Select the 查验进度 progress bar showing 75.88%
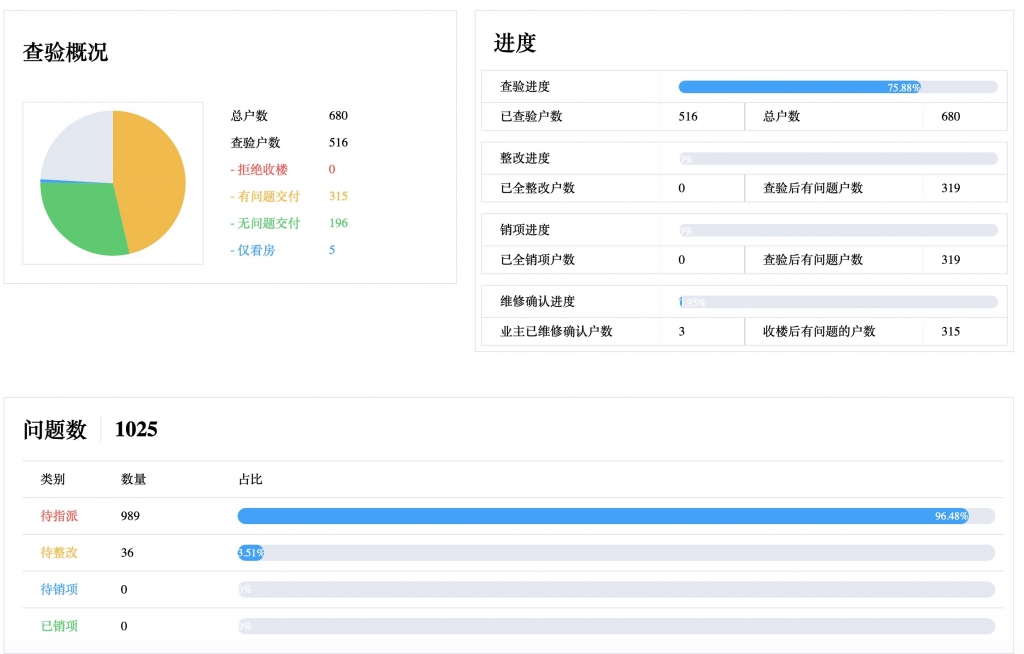Screen dimensions: 1024x654 click(838, 87)
